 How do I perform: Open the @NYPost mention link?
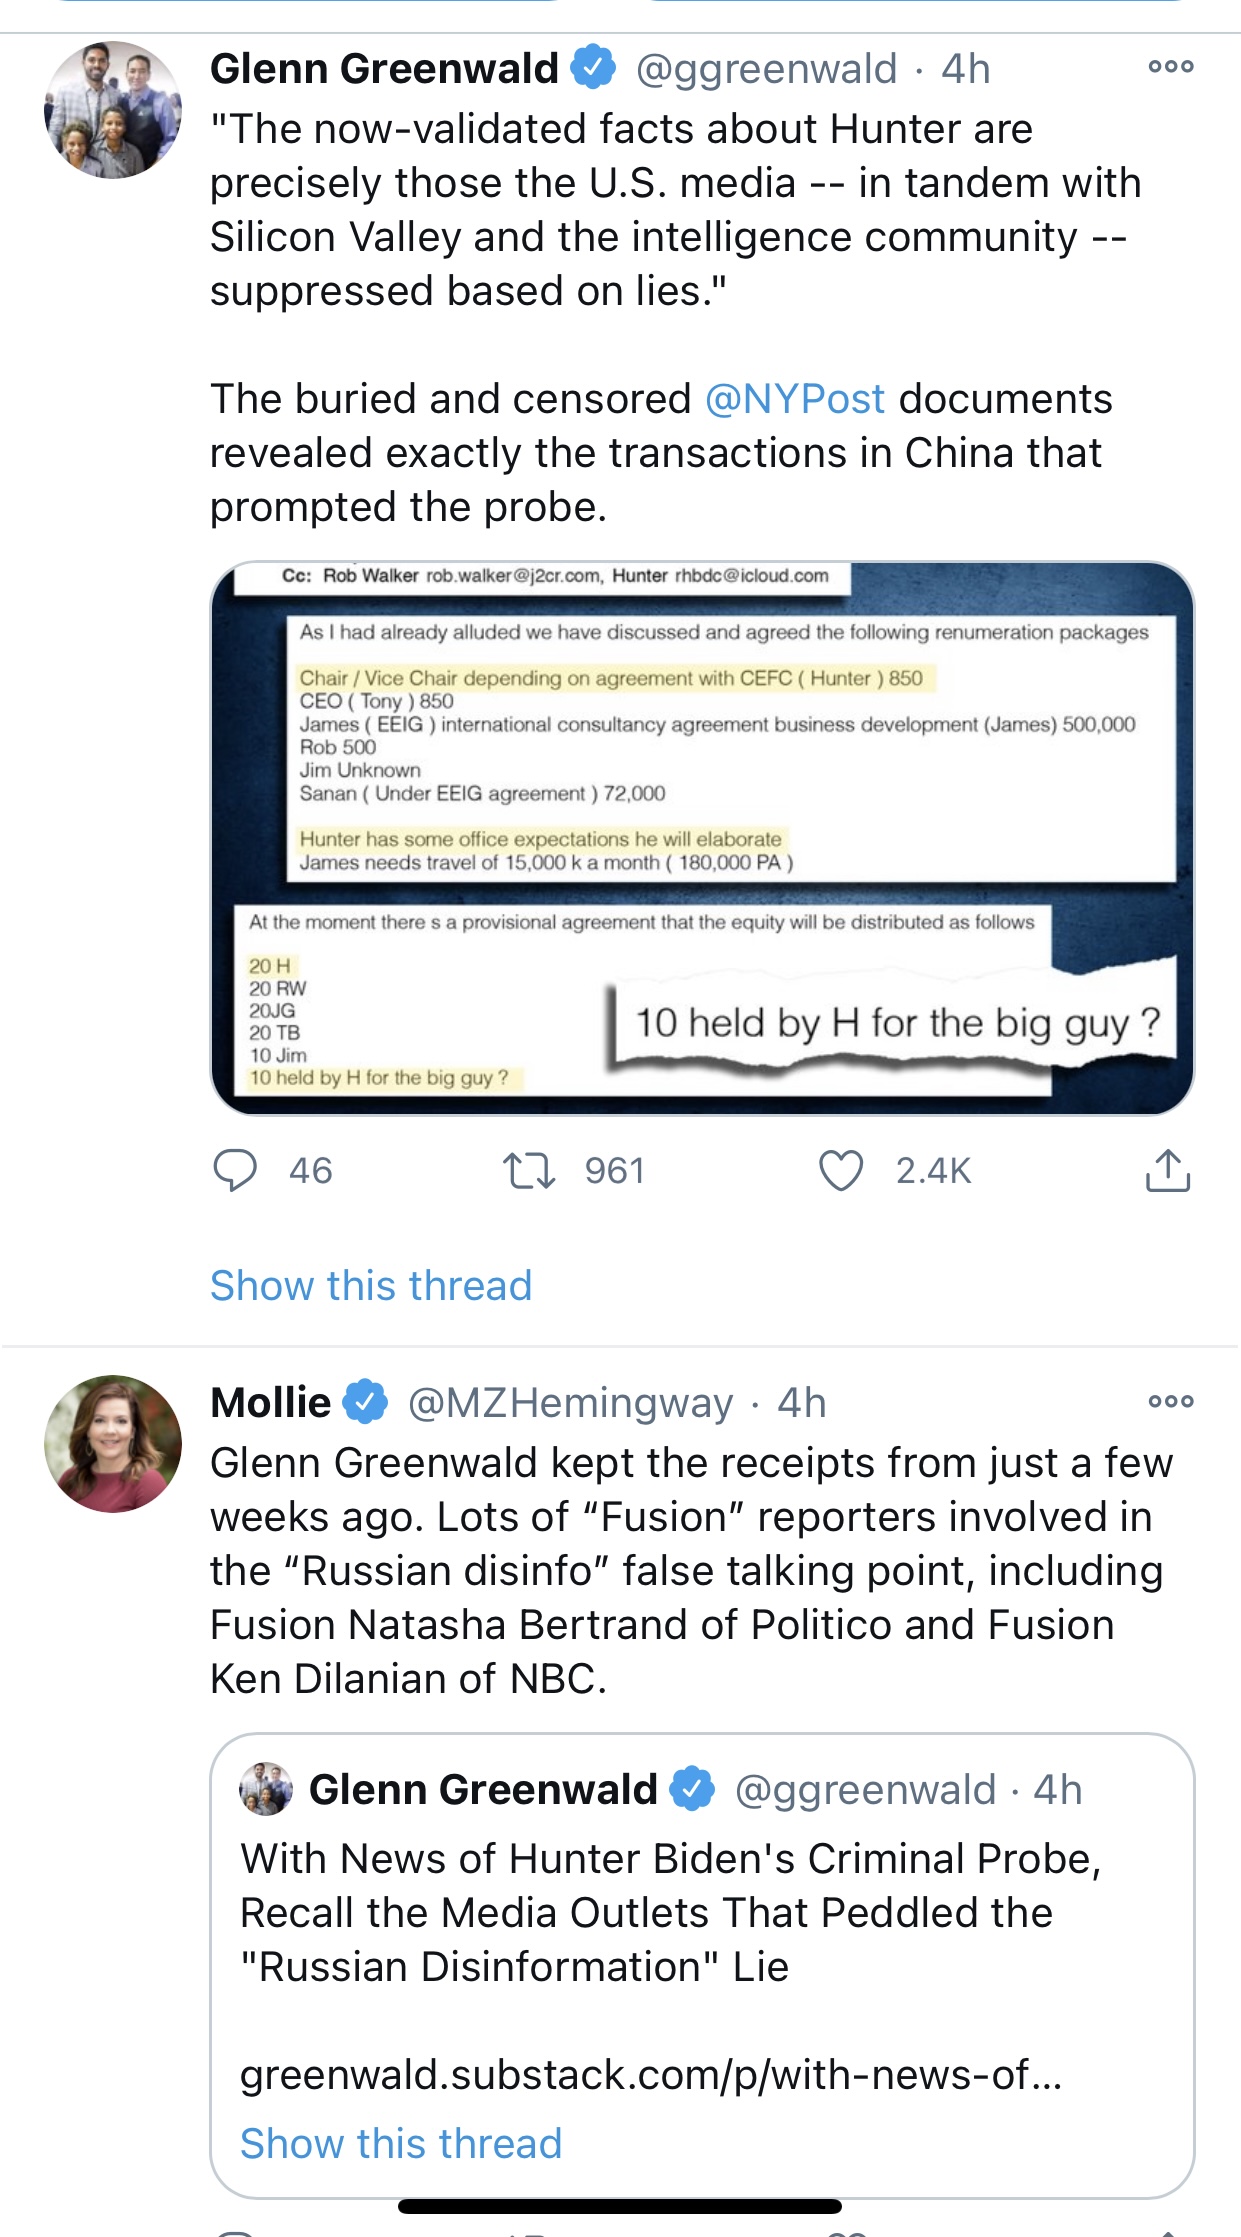795,399
